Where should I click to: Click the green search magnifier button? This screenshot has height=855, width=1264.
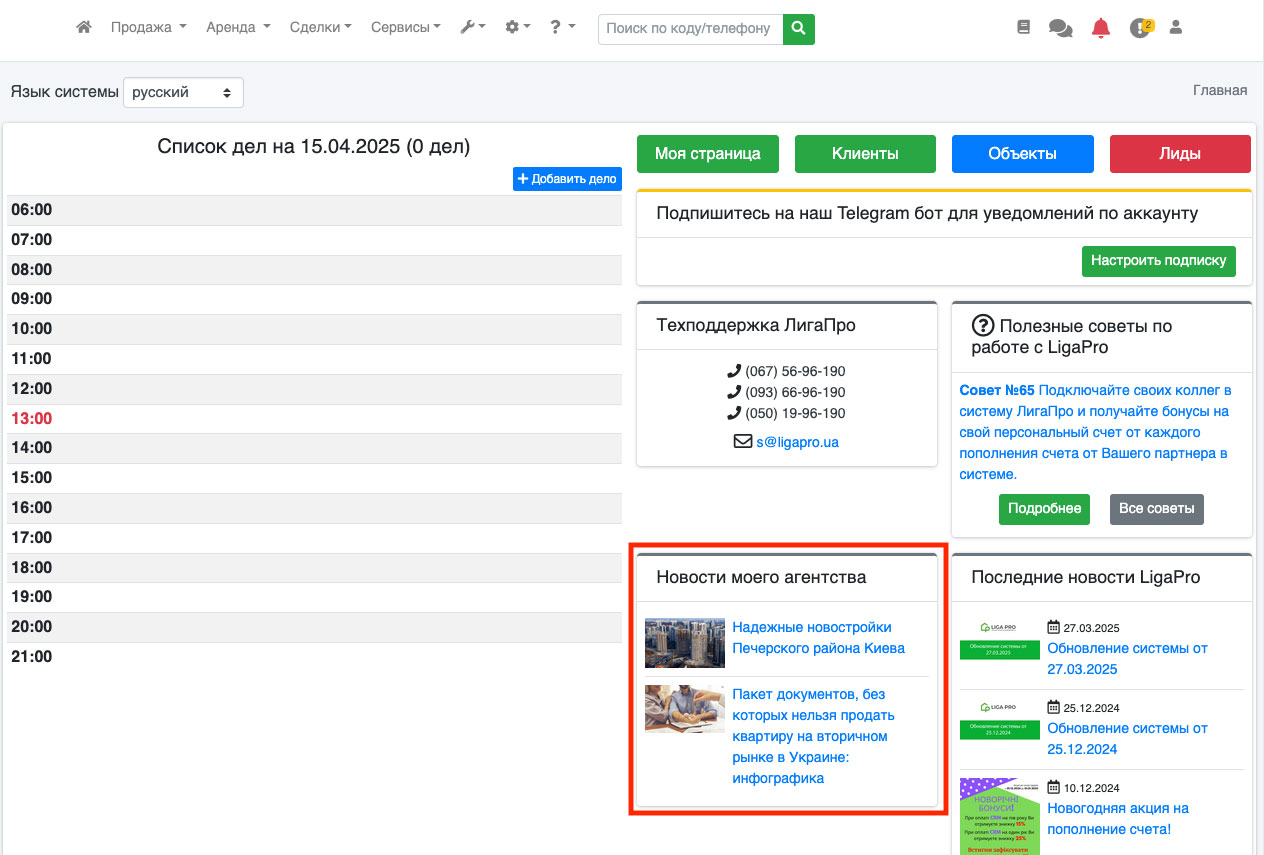pyautogui.click(x=798, y=29)
